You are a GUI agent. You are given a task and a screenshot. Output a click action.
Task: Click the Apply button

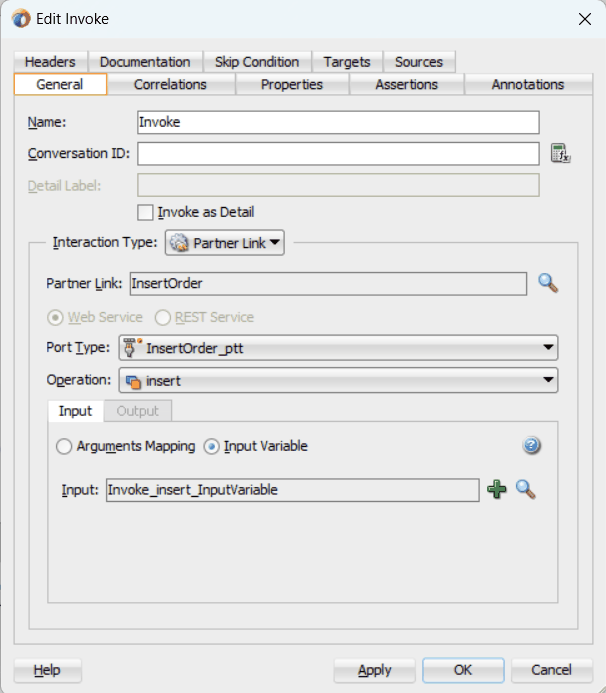pos(374,670)
